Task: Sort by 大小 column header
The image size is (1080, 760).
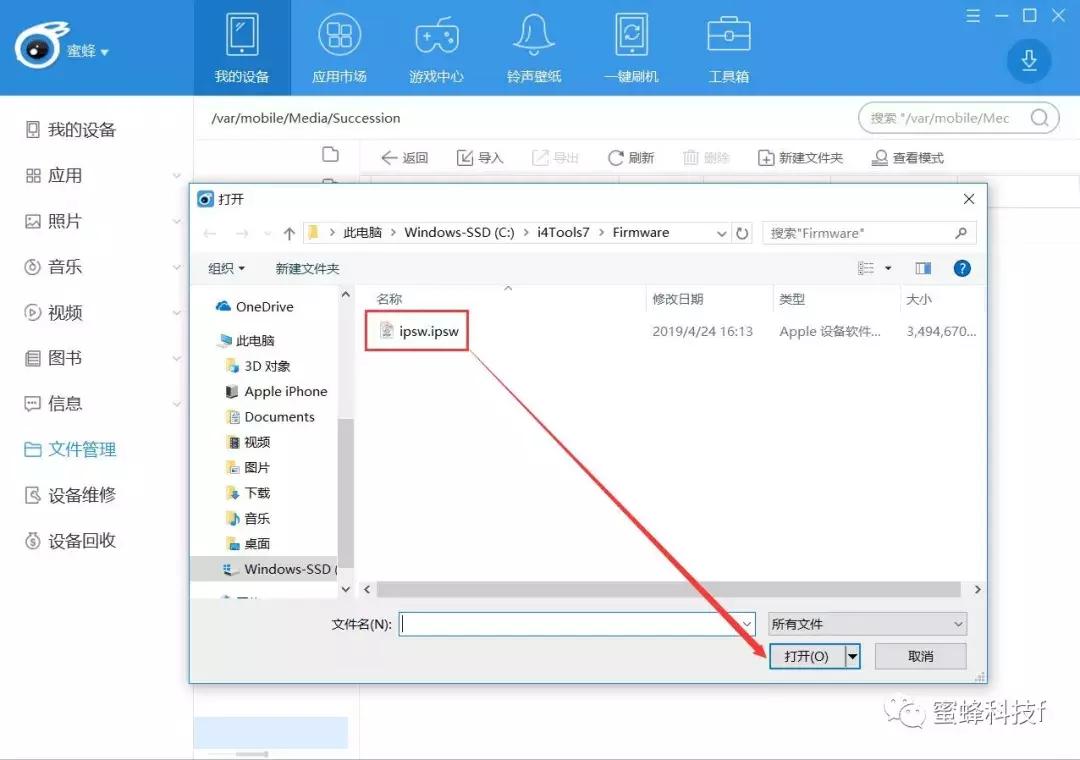Action: tap(919, 299)
